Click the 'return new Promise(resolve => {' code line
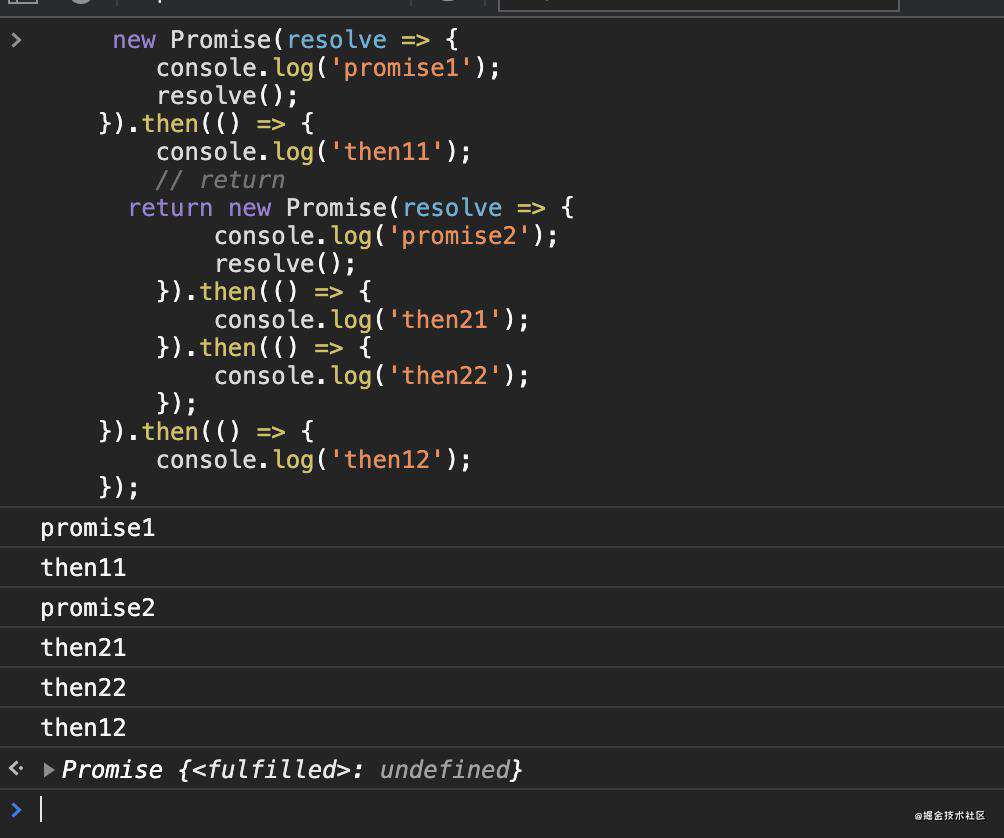Viewport: 1004px width, 838px height. click(x=351, y=208)
